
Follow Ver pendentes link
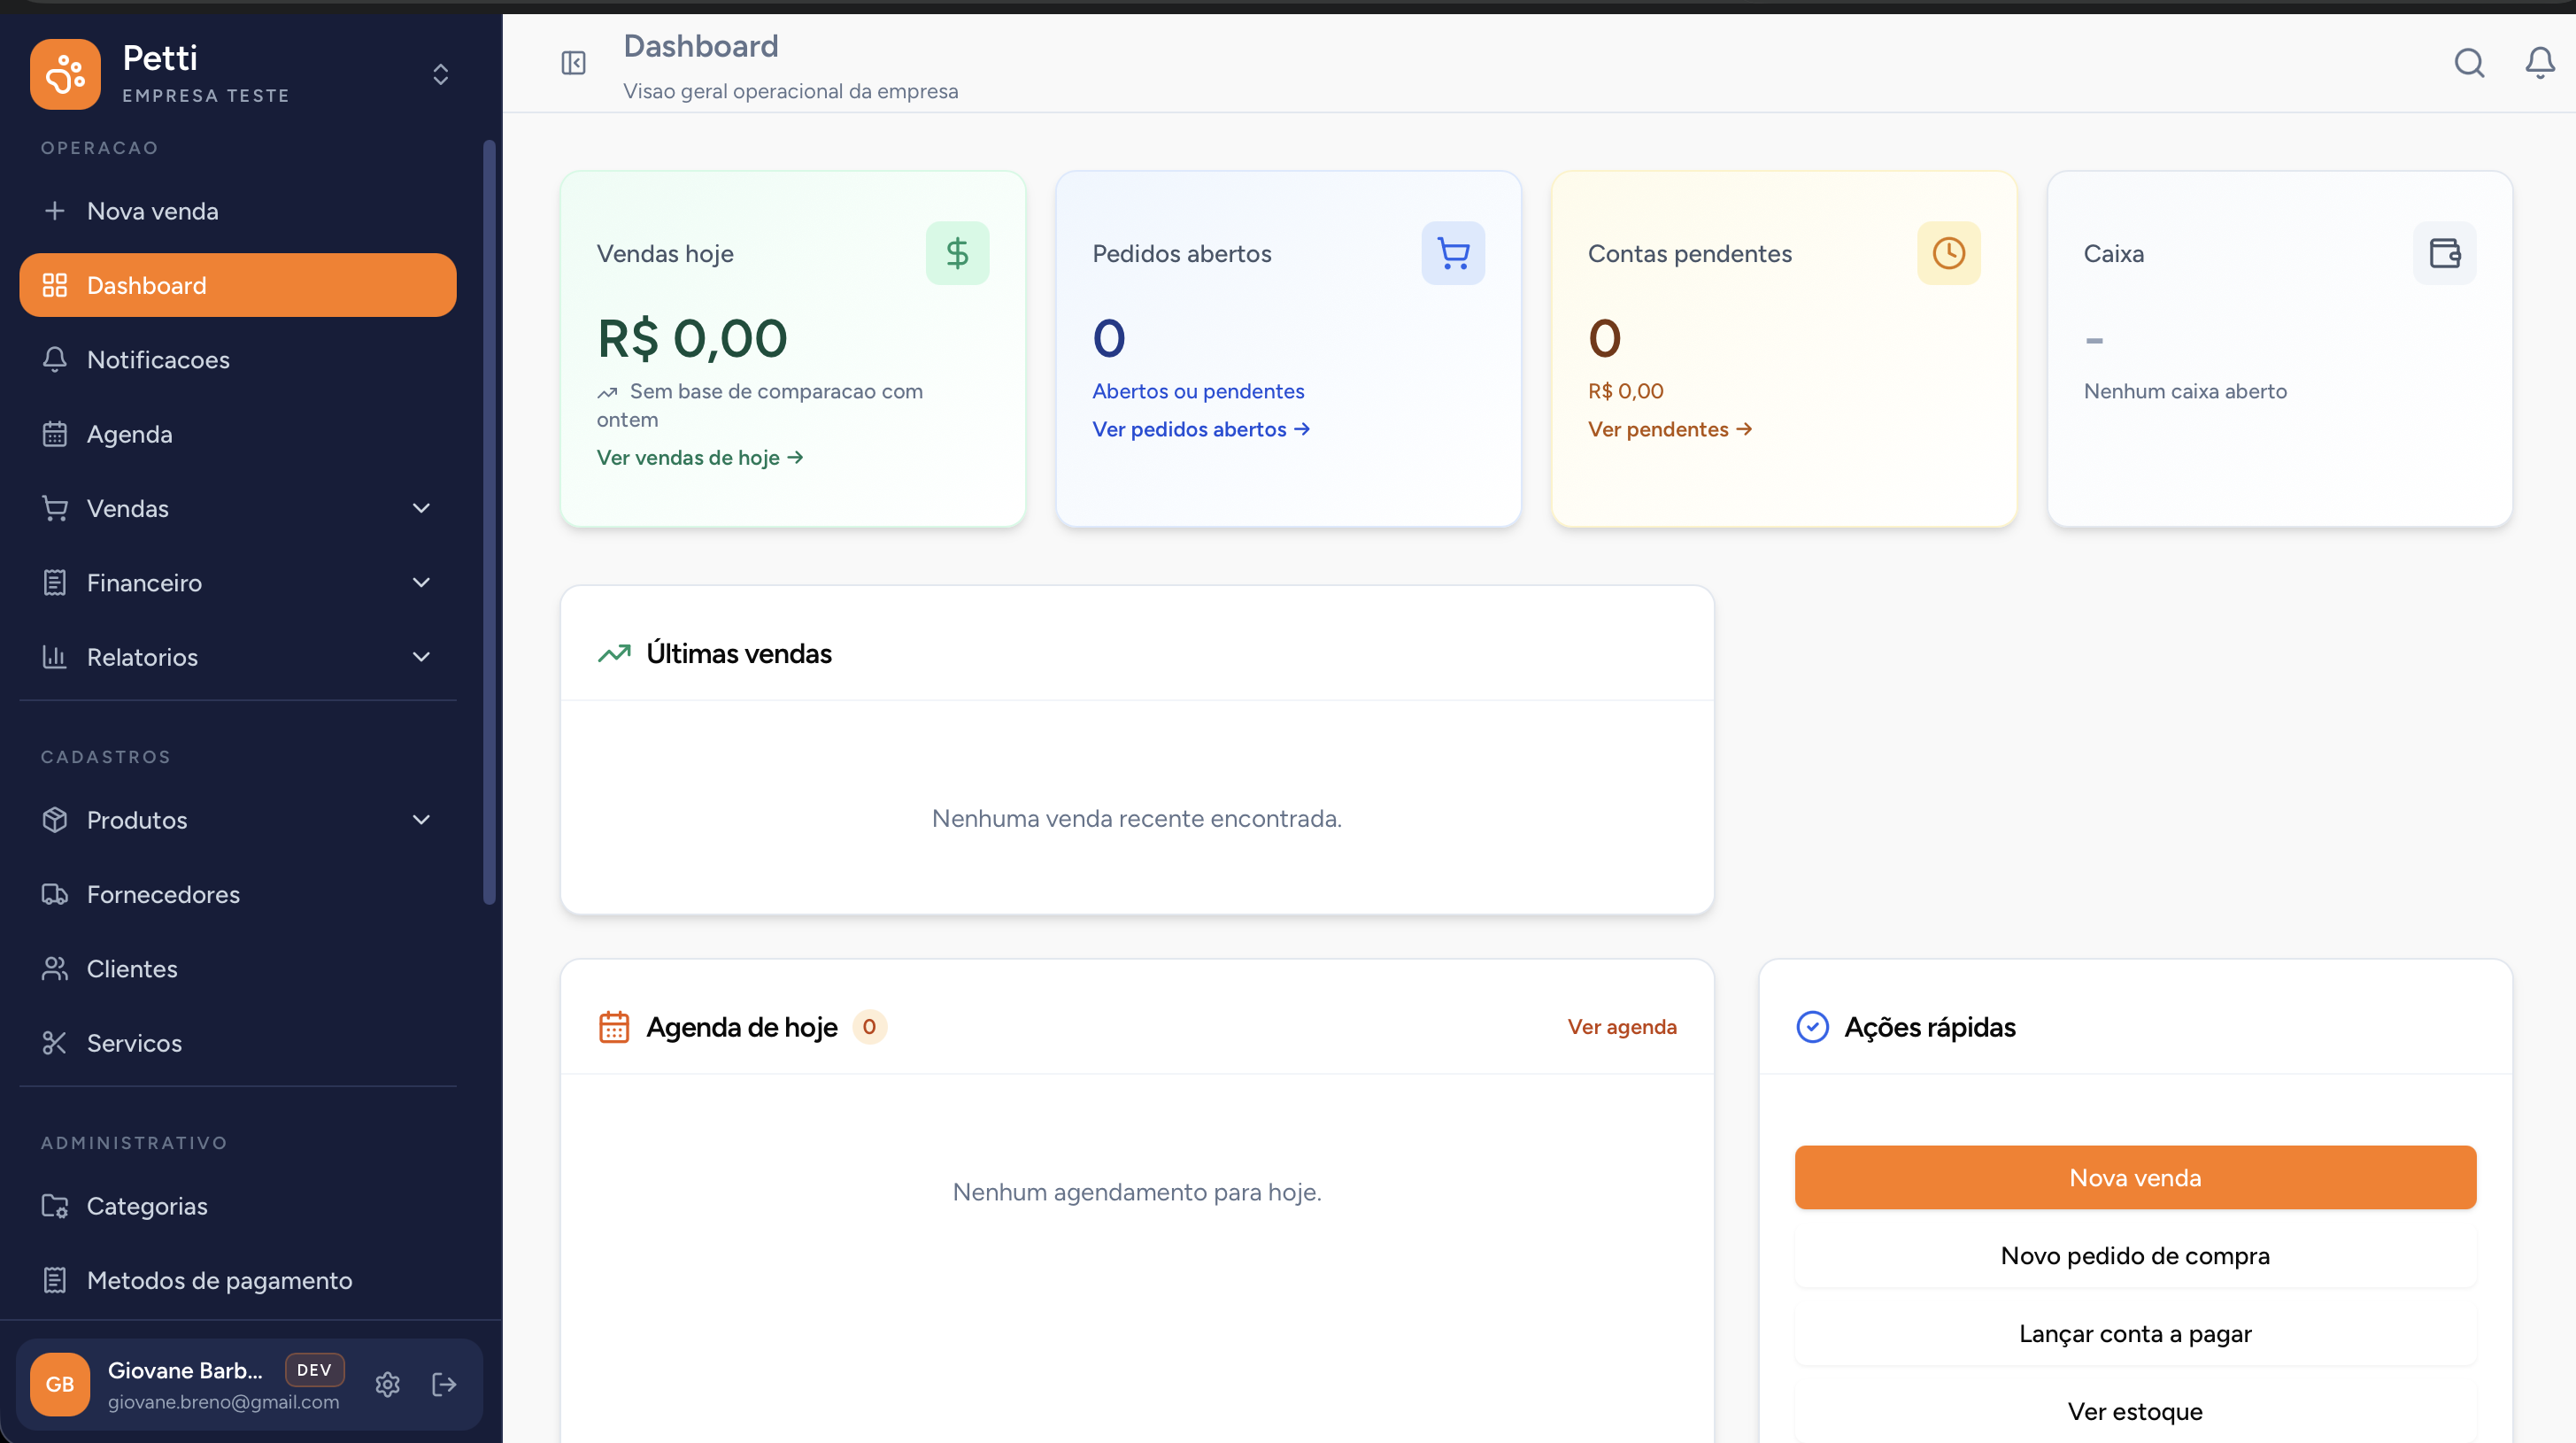point(1670,429)
